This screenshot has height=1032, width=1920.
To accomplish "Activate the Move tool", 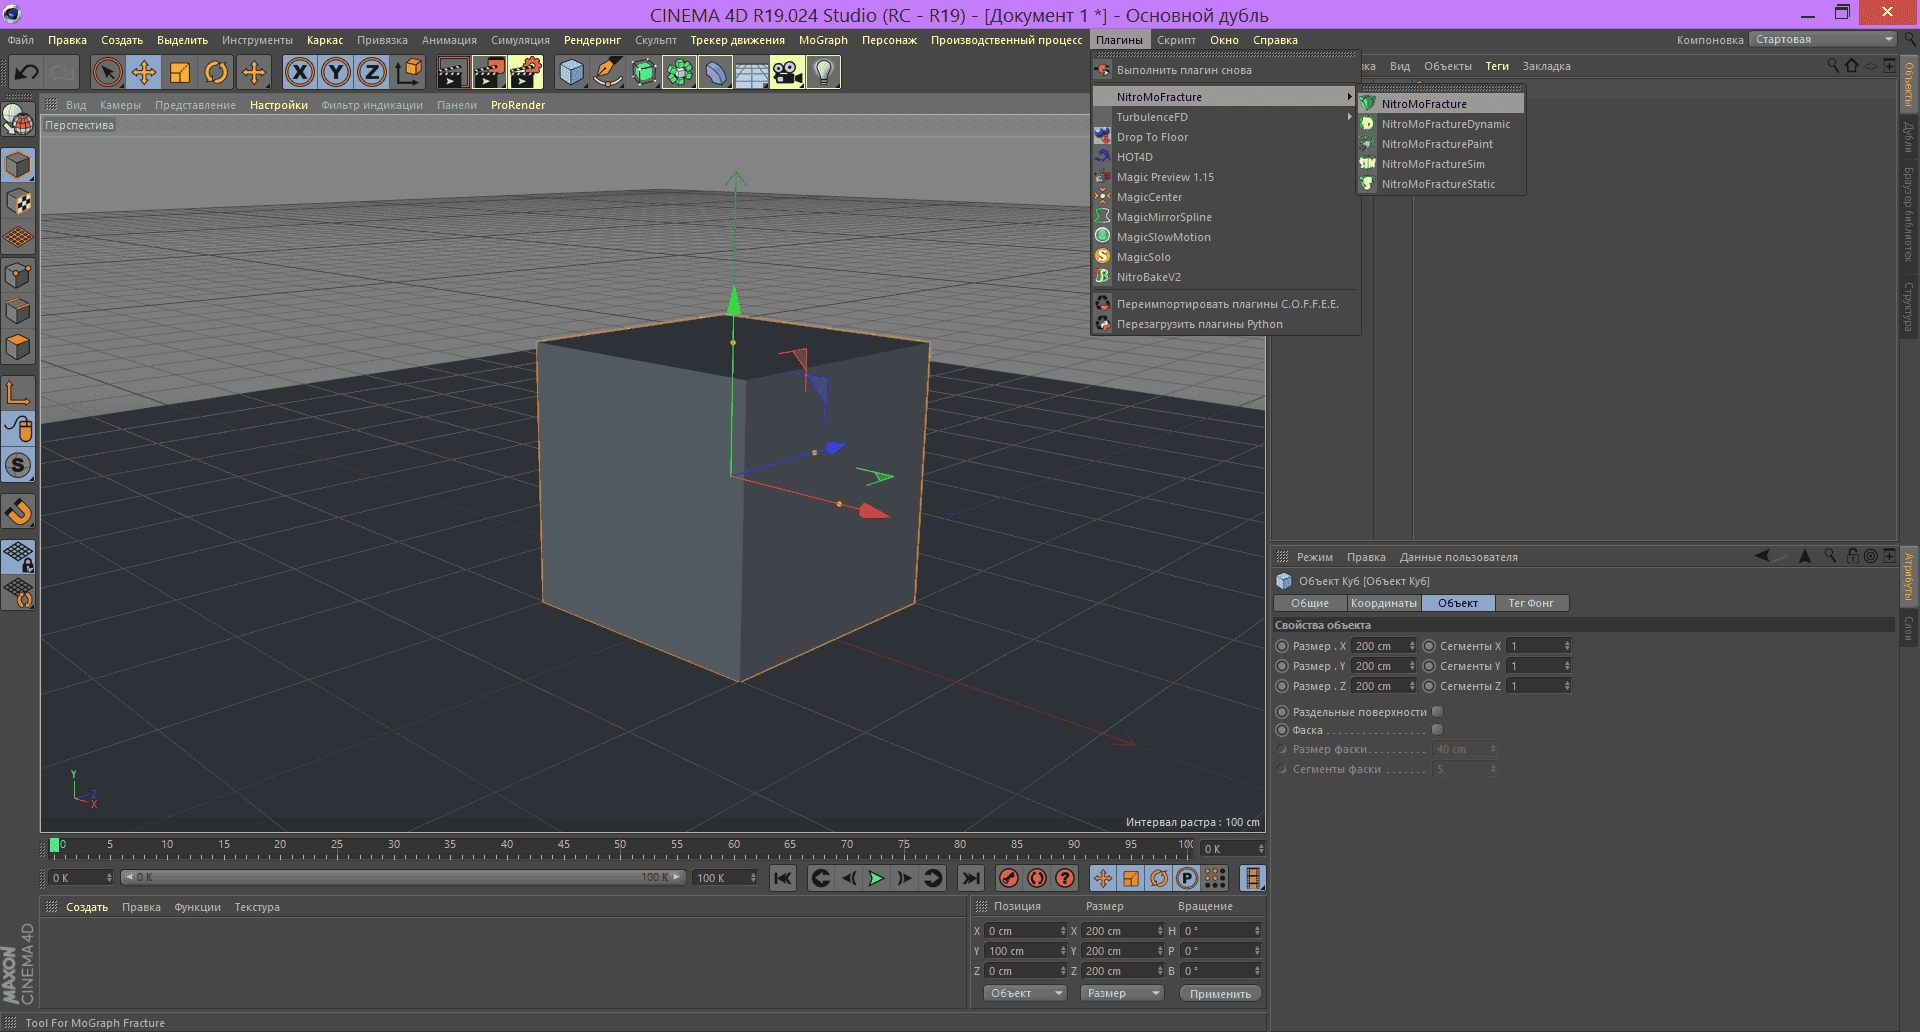I will (144, 72).
